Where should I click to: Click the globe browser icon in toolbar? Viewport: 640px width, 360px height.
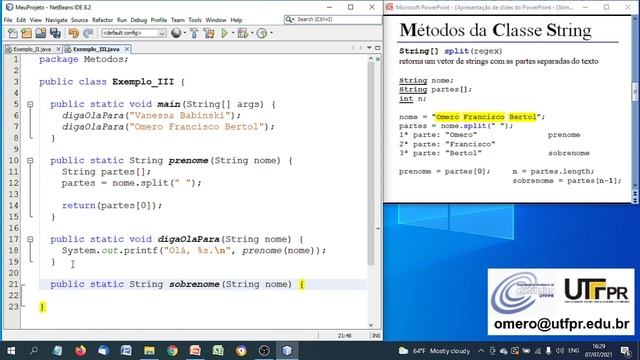(176, 33)
